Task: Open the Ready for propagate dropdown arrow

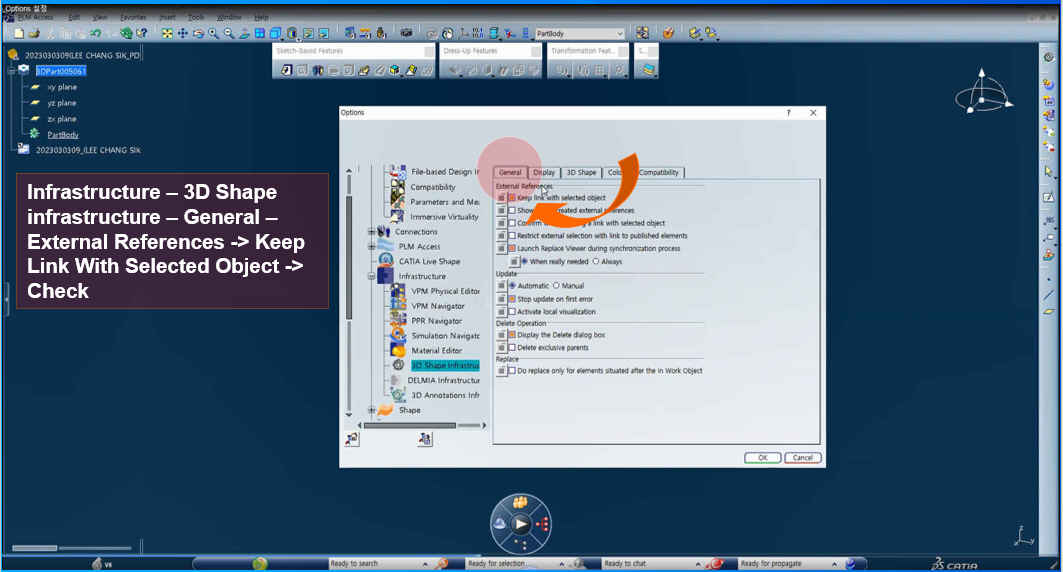Action: (835, 564)
